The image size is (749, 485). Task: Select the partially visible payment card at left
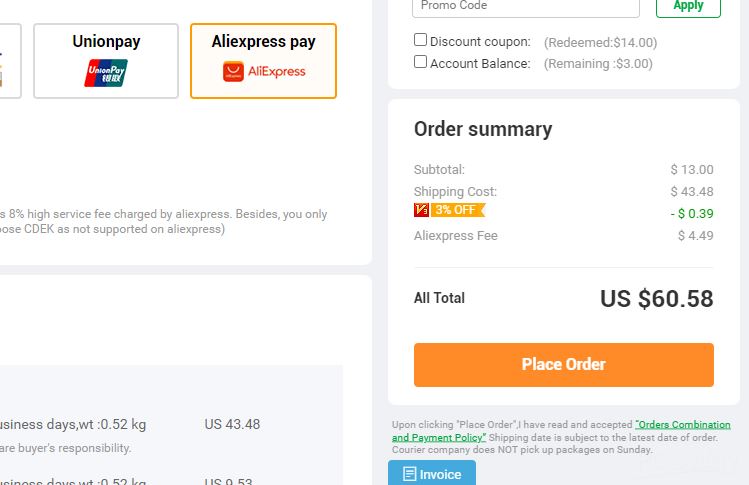[10, 61]
